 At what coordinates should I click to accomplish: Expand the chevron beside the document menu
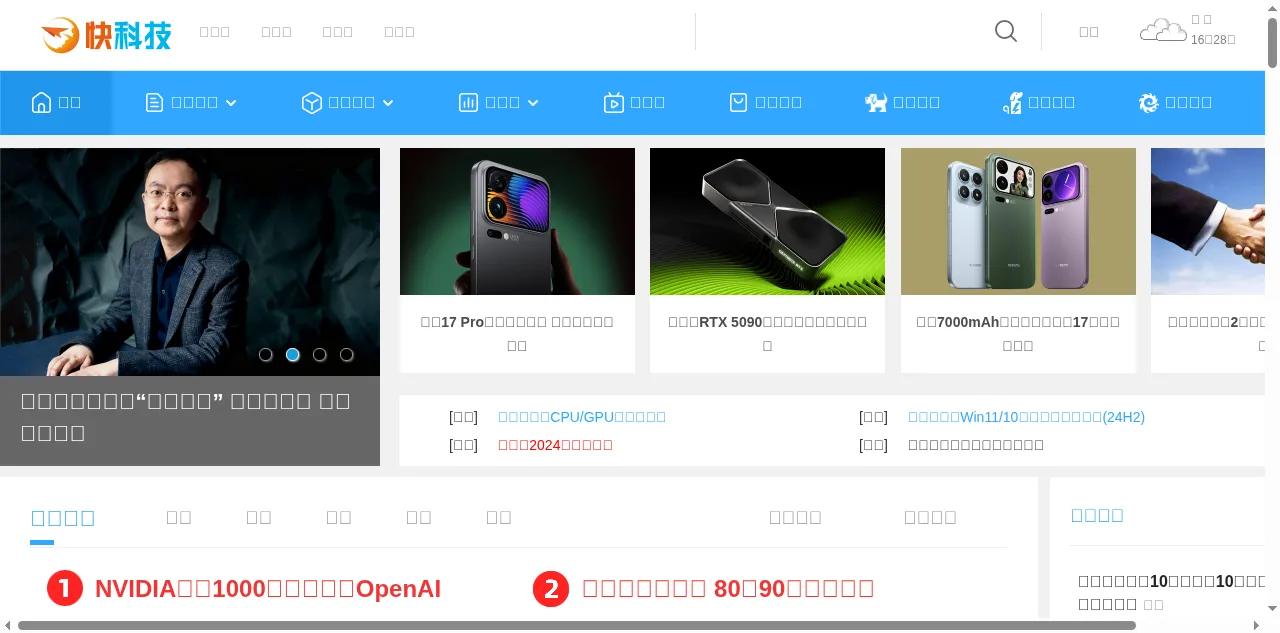(x=231, y=103)
